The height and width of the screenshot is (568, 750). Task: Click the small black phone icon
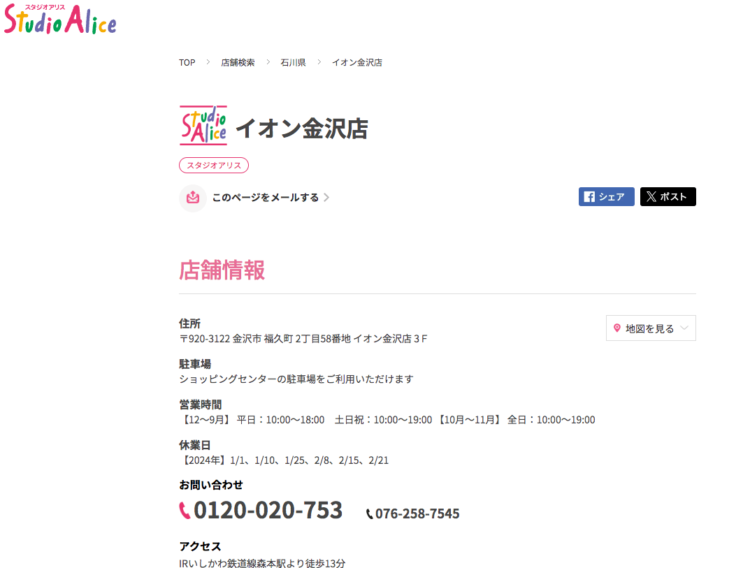[369, 514]
